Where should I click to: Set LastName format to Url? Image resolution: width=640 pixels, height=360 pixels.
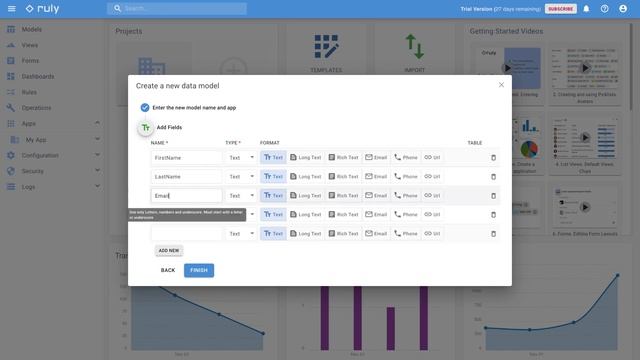click(x=432, y=177)
